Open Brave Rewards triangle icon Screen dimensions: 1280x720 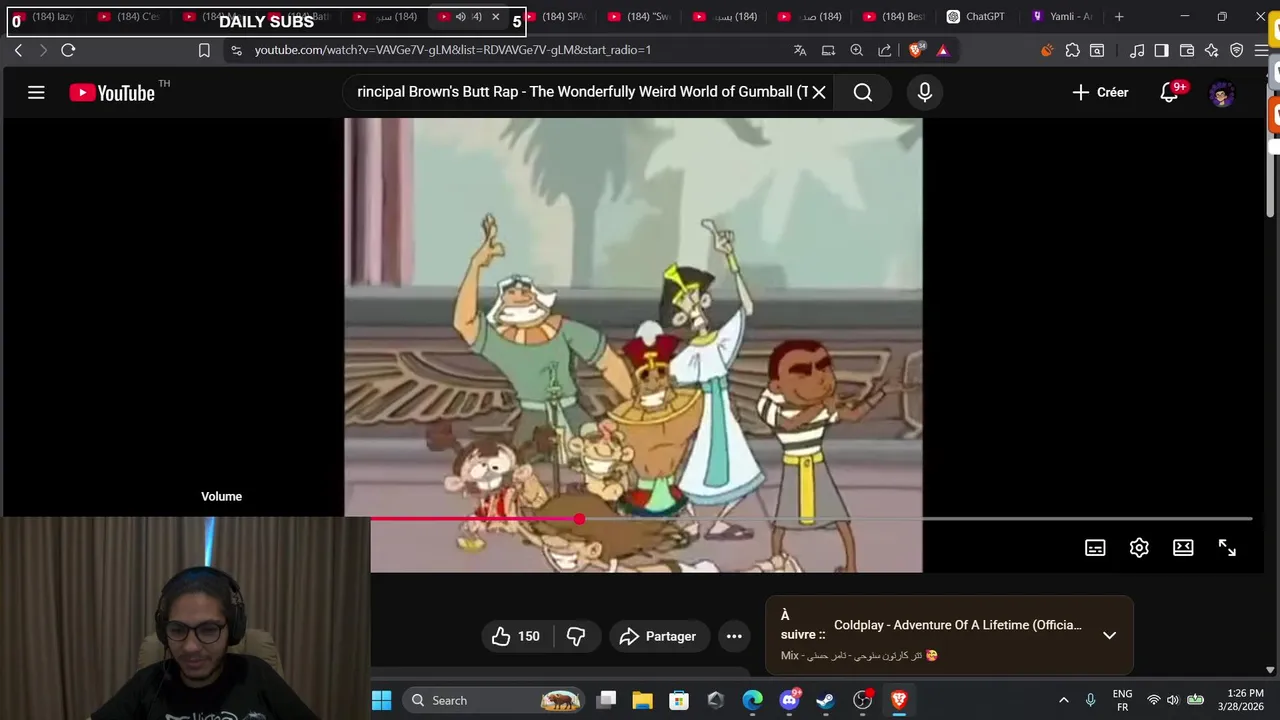click(943, 50)
